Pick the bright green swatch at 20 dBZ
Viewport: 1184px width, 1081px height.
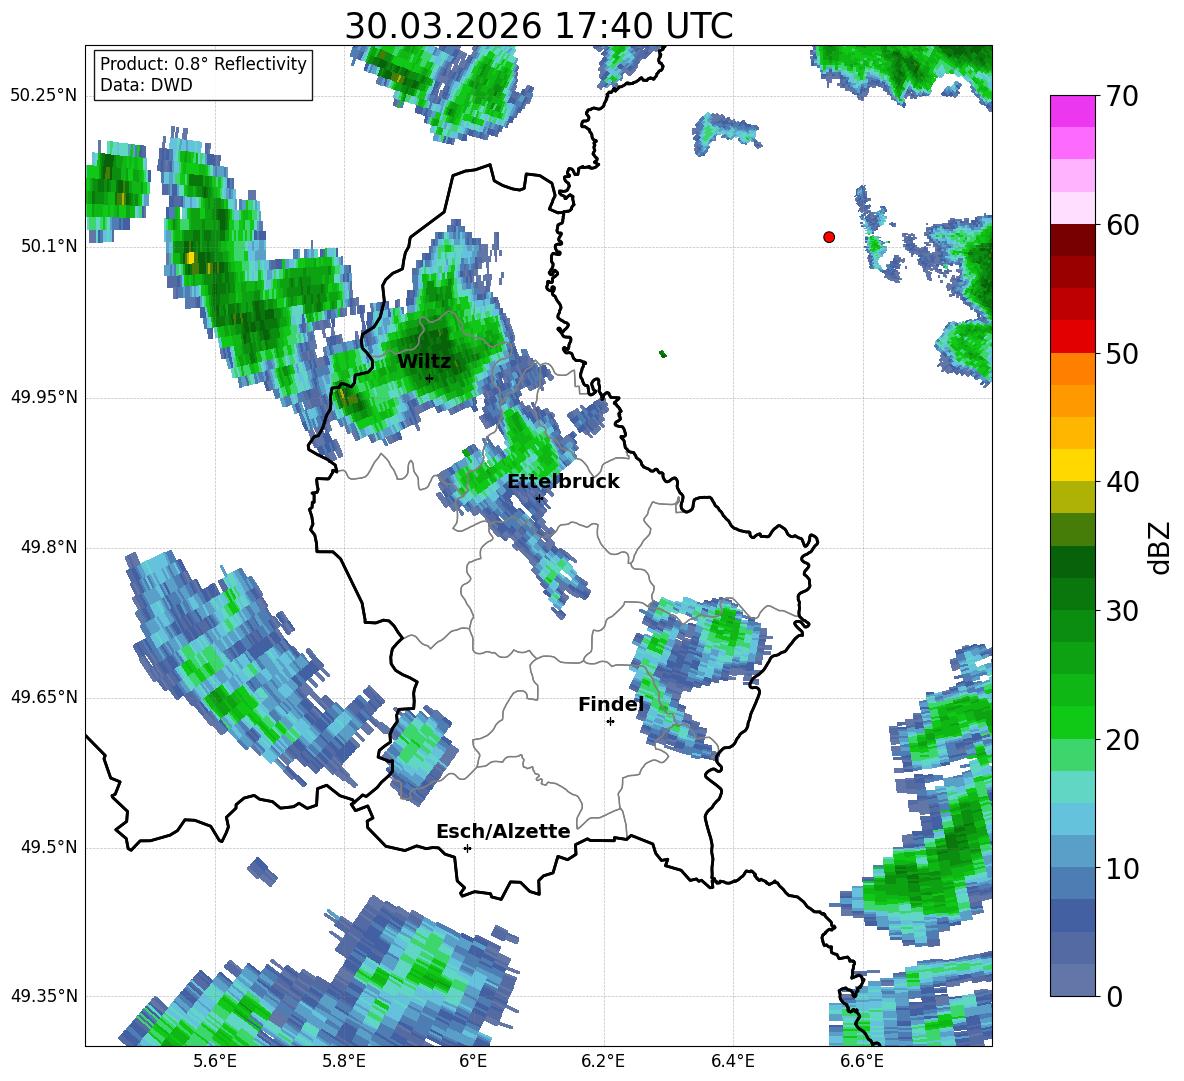coord(1072,722)
